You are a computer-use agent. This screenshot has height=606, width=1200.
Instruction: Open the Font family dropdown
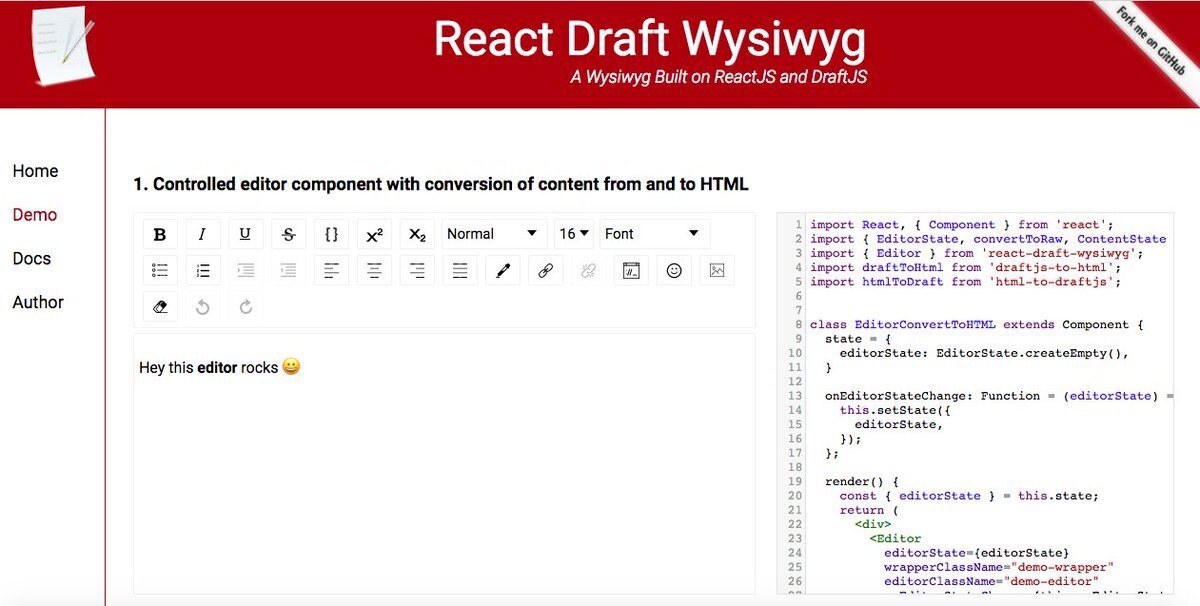click(655, 234)
